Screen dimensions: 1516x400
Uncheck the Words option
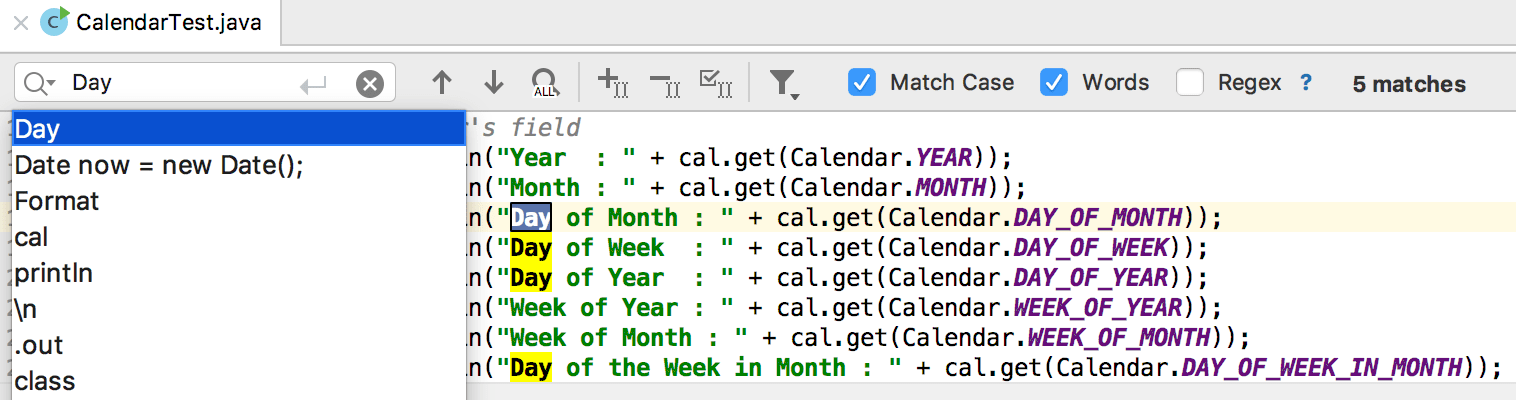coord(1054,82)
